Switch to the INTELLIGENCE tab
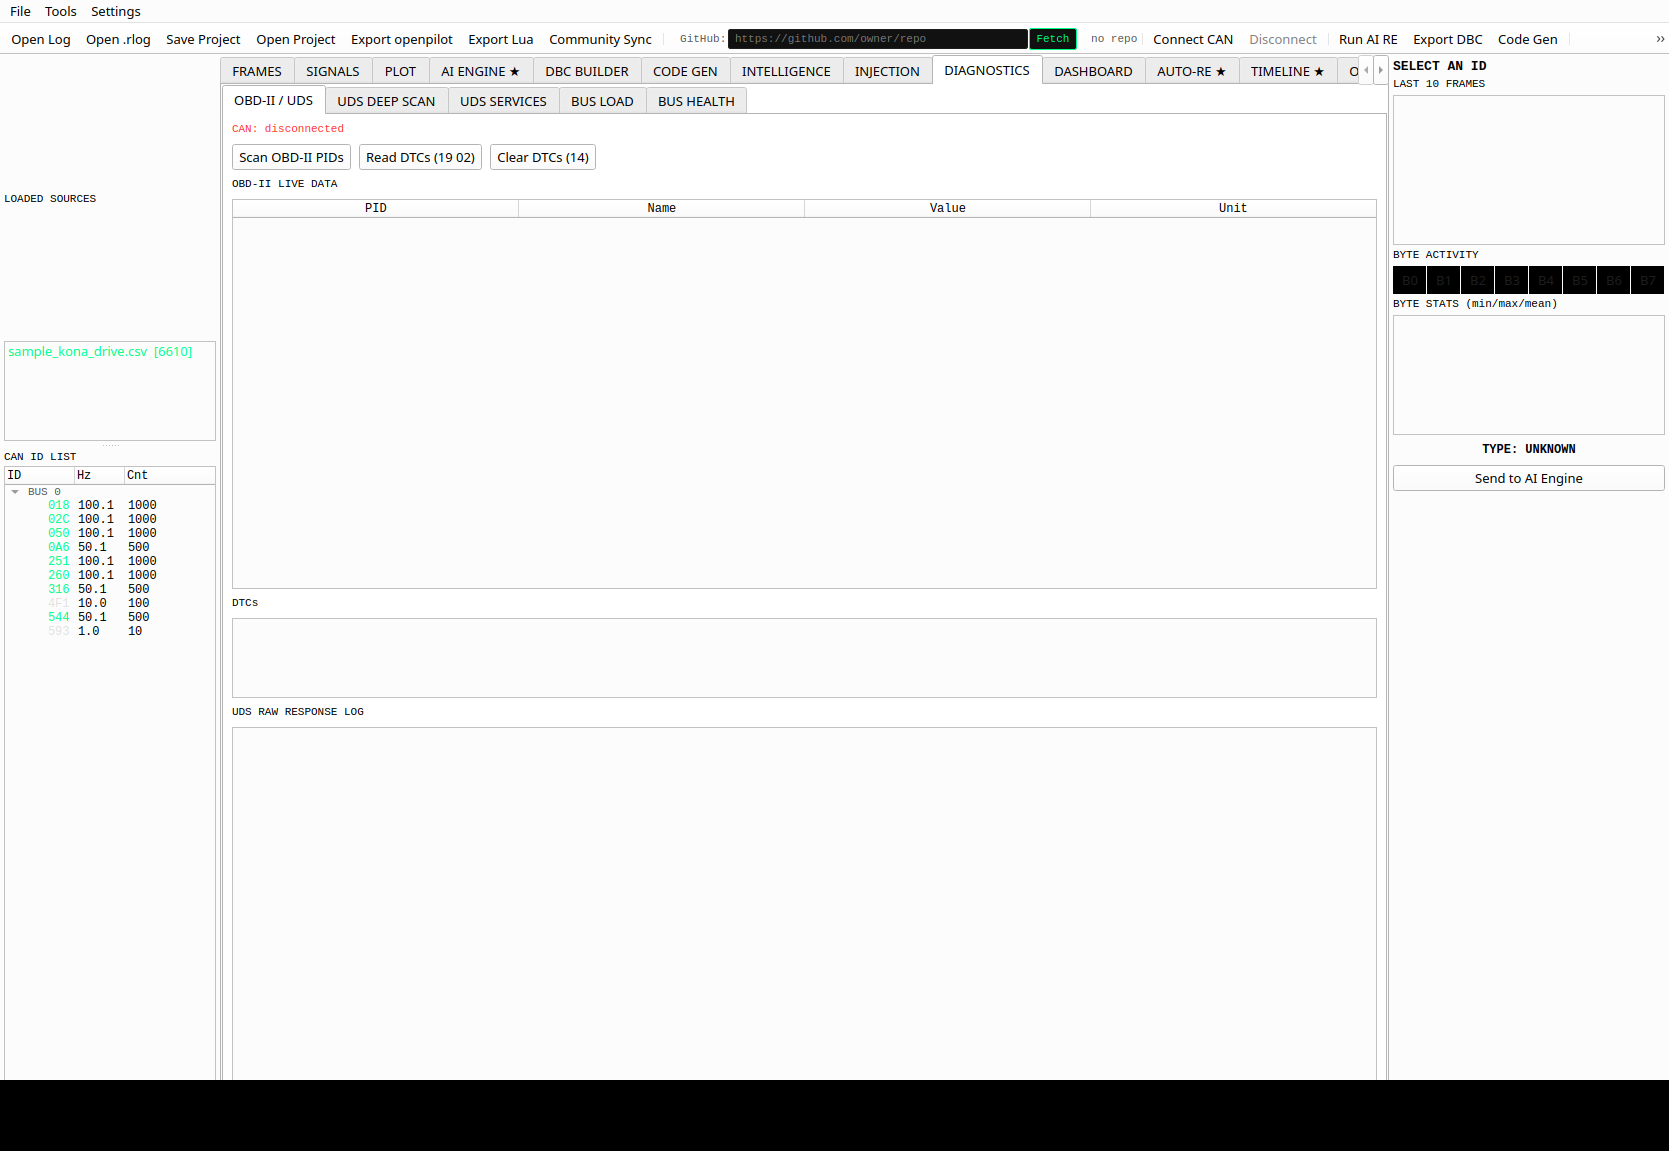Screen dimensions: 1669x1151 tap(786, 71)
